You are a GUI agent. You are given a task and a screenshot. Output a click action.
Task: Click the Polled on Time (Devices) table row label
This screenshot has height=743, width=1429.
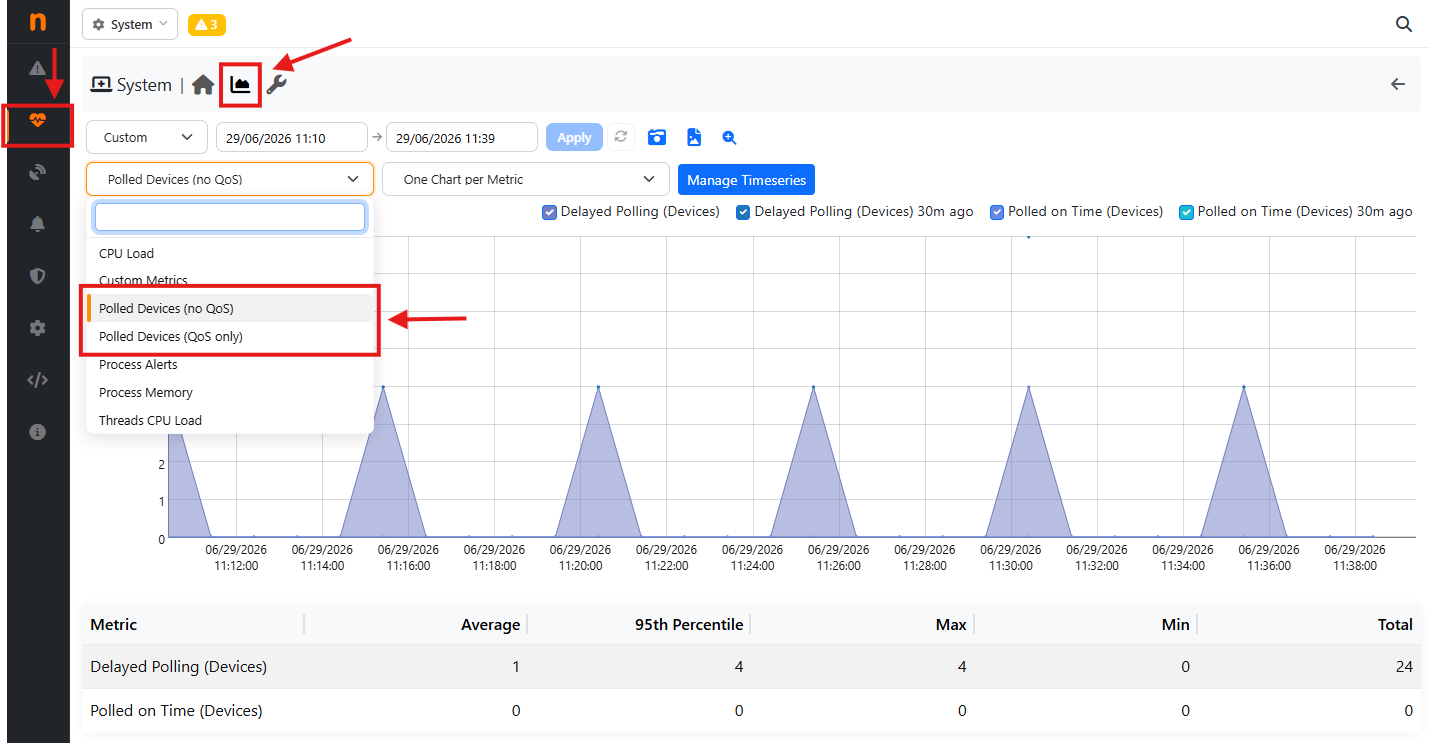pyautogui.click(x=176, y=710)
